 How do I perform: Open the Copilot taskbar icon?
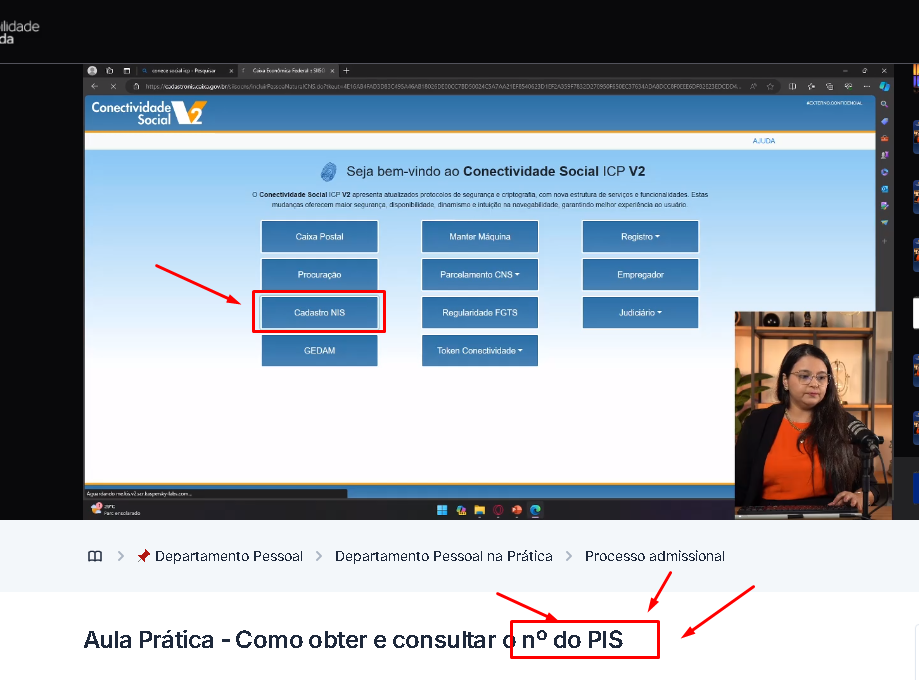pos(461,510)
